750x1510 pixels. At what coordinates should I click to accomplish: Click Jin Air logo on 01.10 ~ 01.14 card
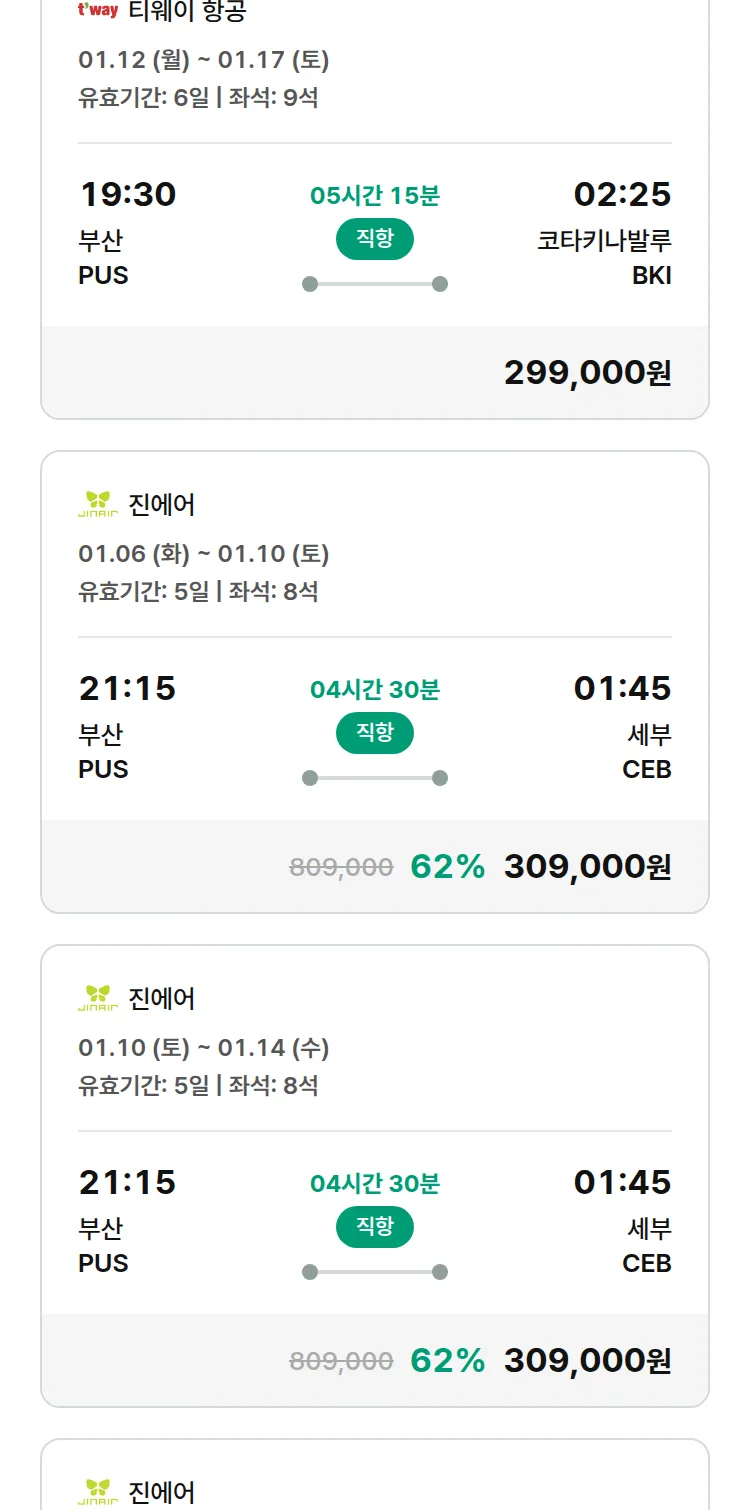pyautogui.click(x=98, y=999)
